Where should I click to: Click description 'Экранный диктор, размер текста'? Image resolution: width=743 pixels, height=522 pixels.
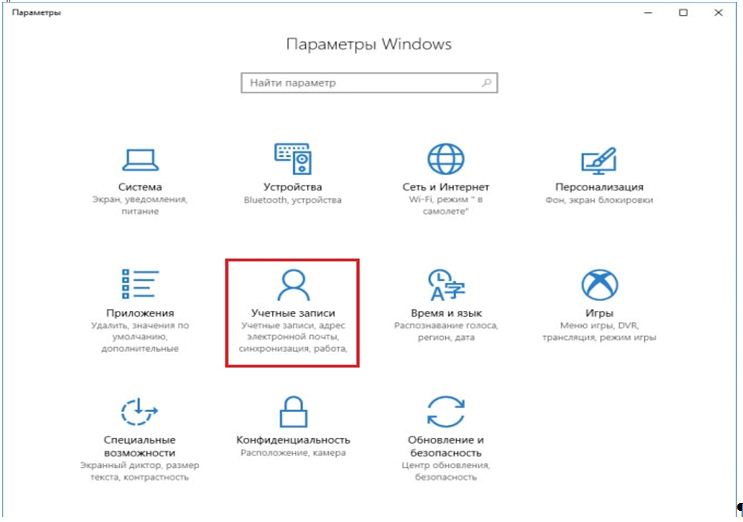(x=139, y=471)
